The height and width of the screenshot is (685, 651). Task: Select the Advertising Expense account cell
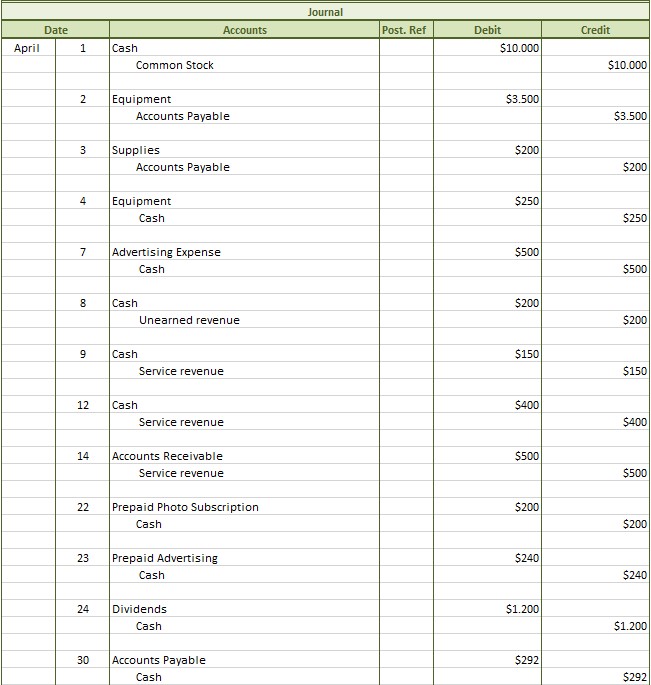(166, 252)
